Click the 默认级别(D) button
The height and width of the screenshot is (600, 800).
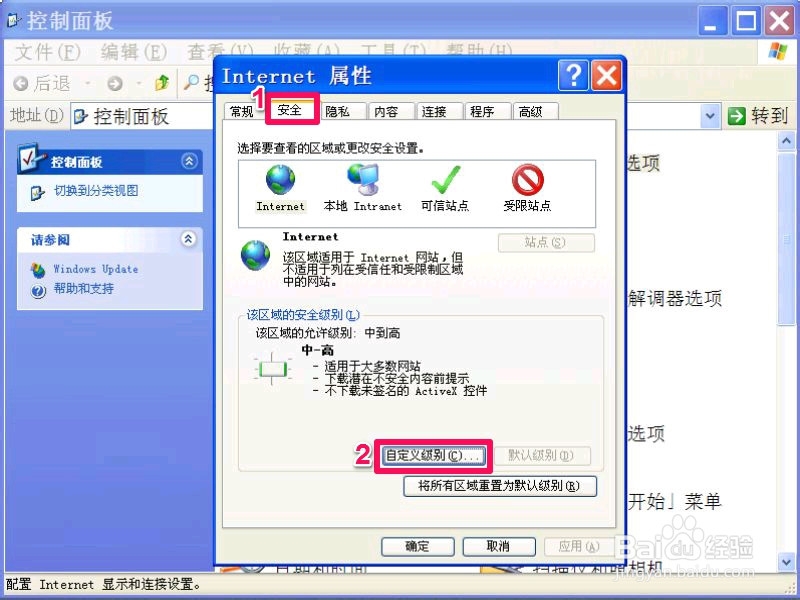(x=541, y=456)
